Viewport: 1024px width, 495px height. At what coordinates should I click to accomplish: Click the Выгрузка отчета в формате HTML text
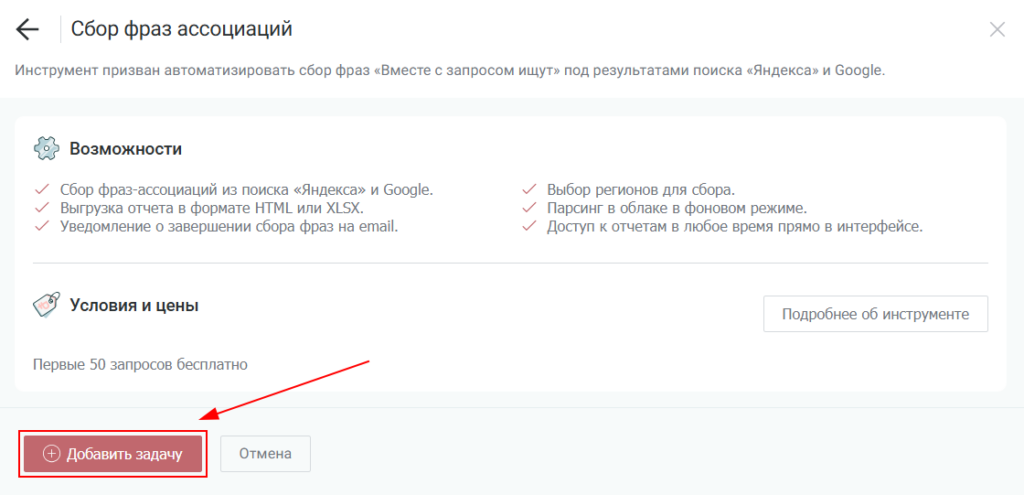[211, 208]
